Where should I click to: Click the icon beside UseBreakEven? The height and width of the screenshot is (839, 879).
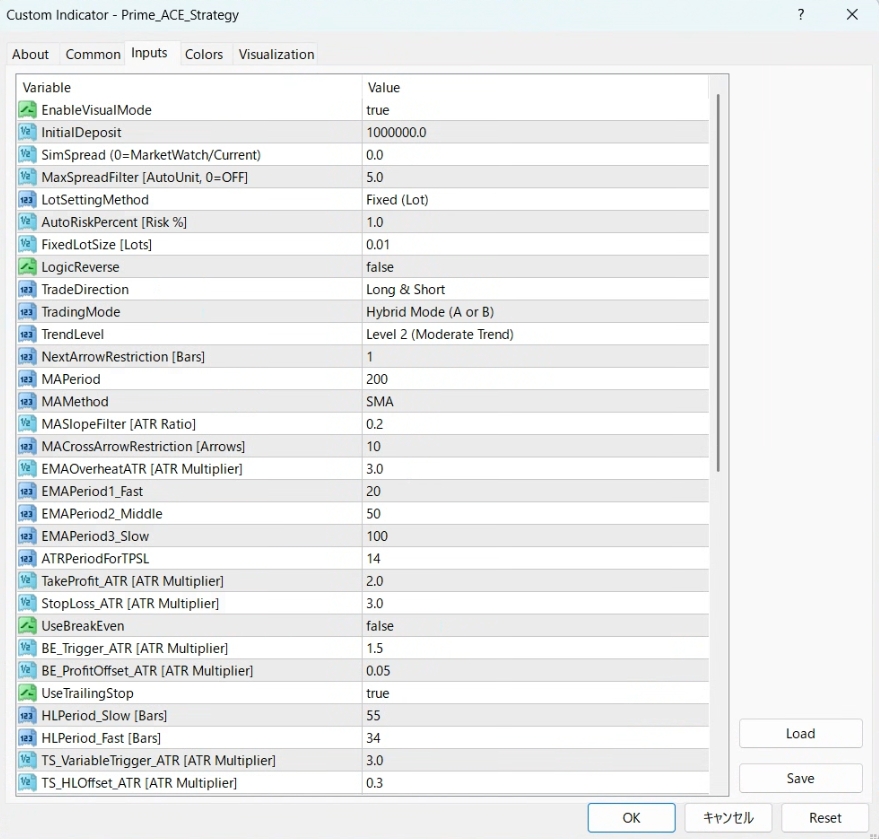coord(27,625)
